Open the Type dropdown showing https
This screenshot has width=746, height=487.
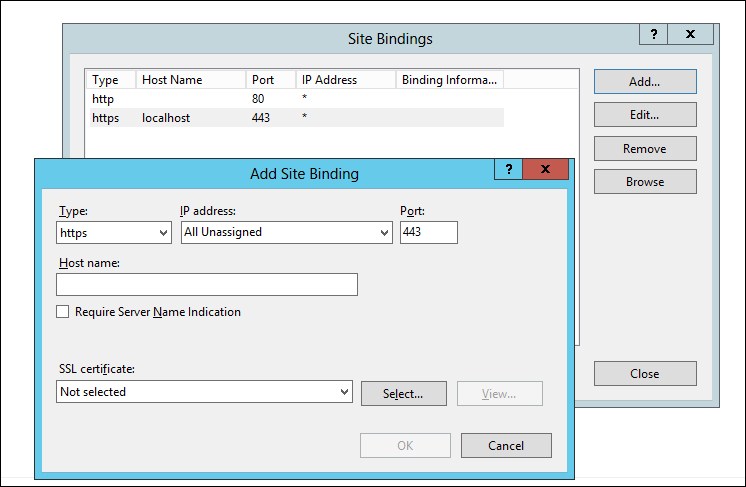pos(114,233)
